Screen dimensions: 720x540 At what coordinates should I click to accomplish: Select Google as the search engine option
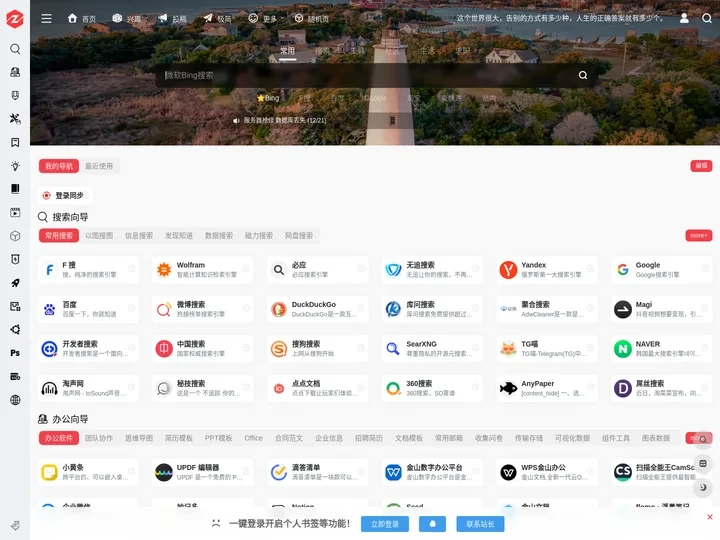pos(375,98)
